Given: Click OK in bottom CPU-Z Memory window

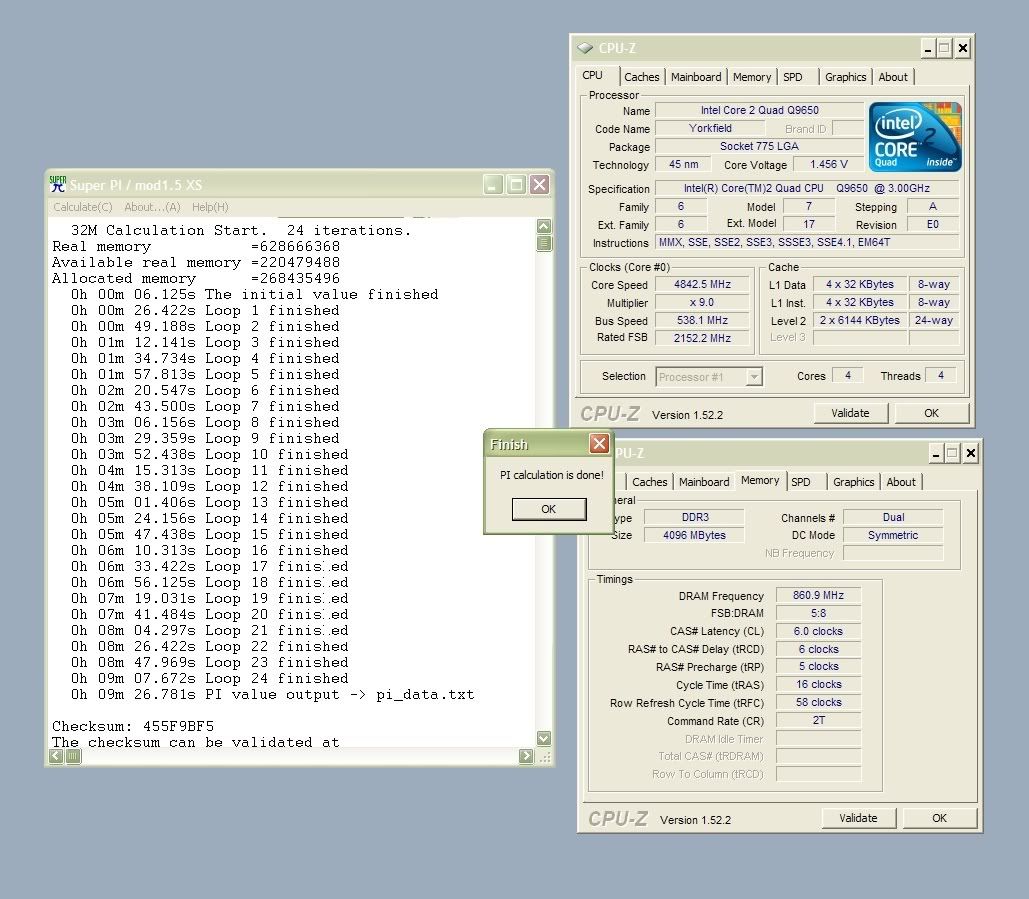Looking at the screenshot, I should click(940, 818).
